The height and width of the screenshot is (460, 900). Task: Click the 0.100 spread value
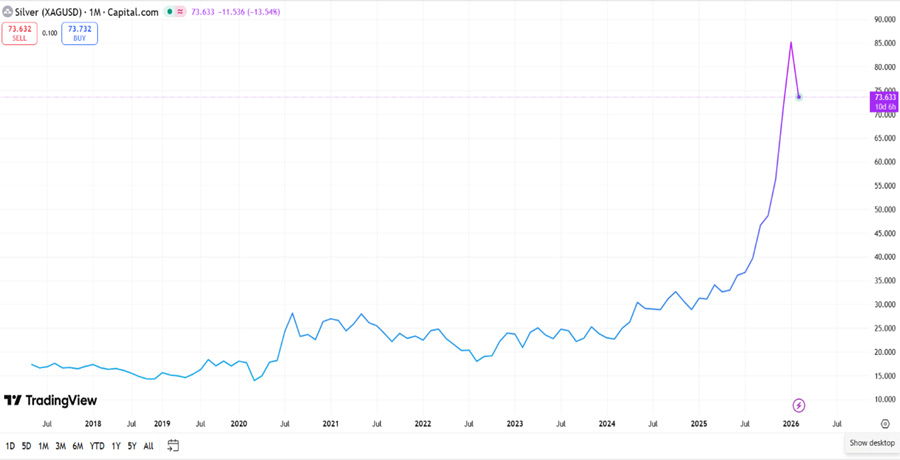pos(49,33)
